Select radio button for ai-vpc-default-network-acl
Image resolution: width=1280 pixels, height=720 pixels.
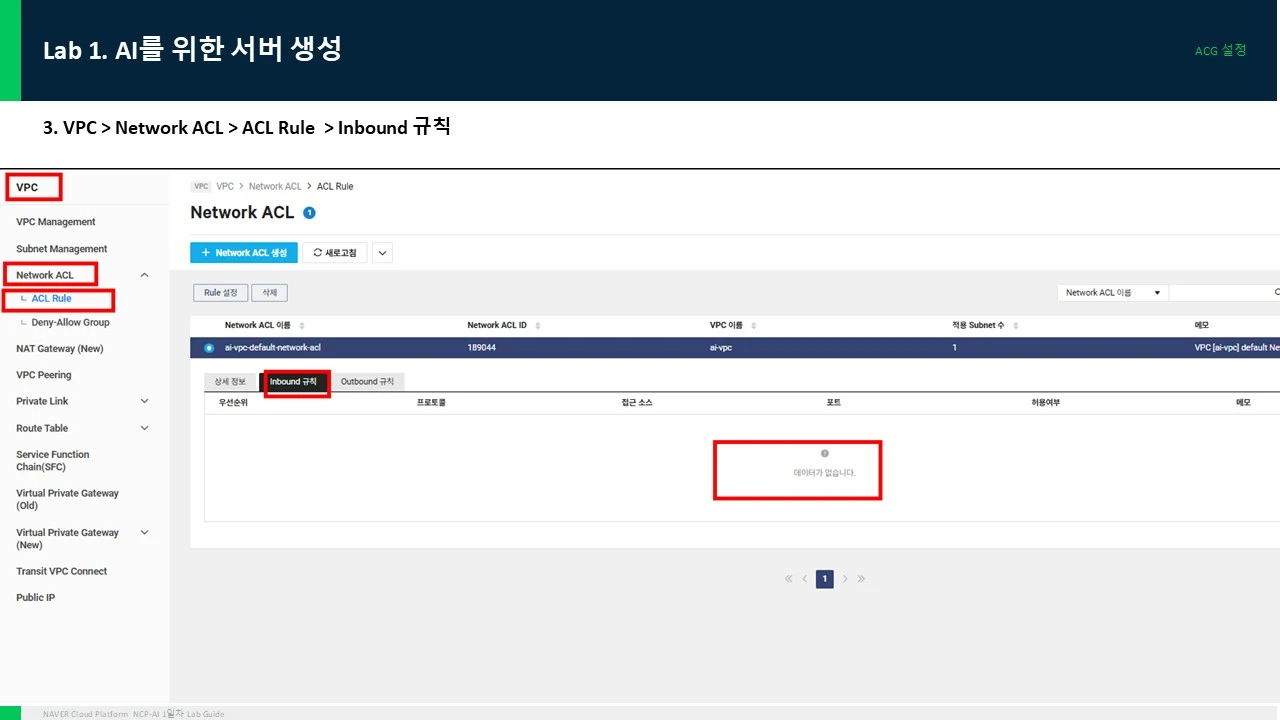[209, 348]
